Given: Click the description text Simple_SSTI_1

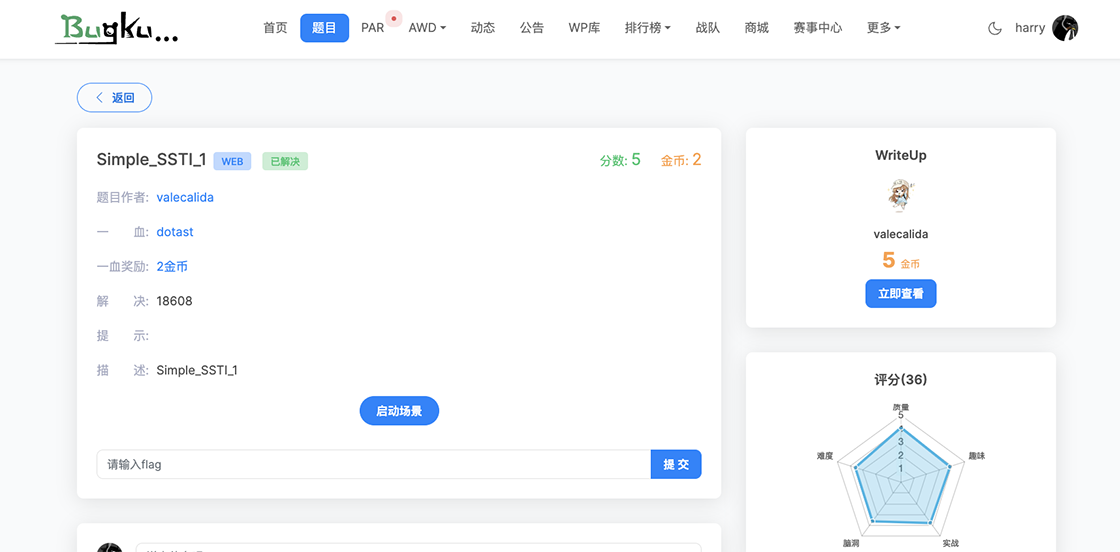Looking at the screenshot, I should tap(197, 371).
